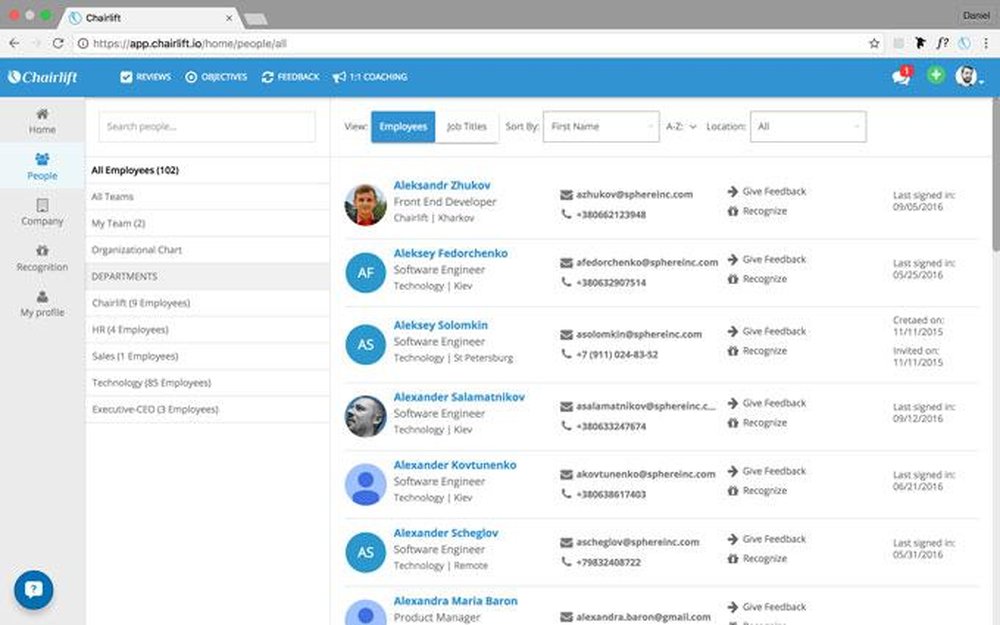The image size is (1000, 625).
Task: Select My Team (2)
Action: pyautogui.click(x=207, y=223)
